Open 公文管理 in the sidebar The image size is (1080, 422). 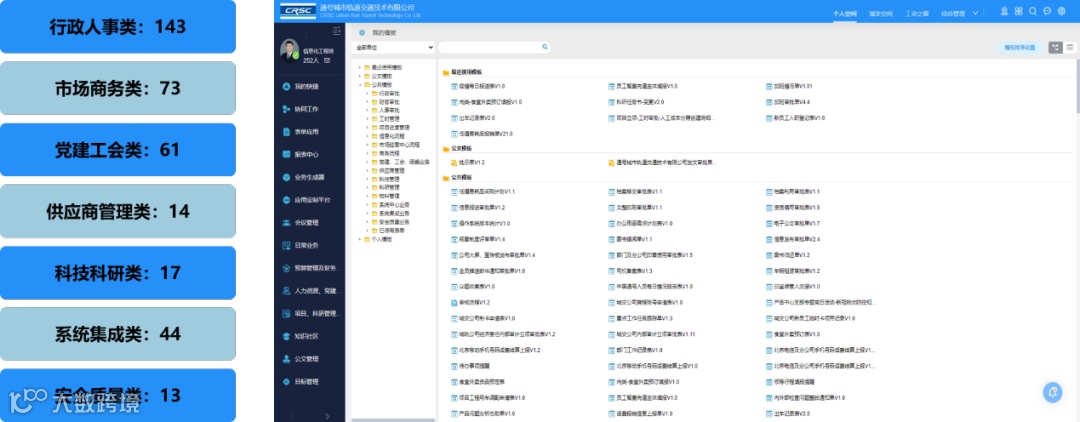307,359
